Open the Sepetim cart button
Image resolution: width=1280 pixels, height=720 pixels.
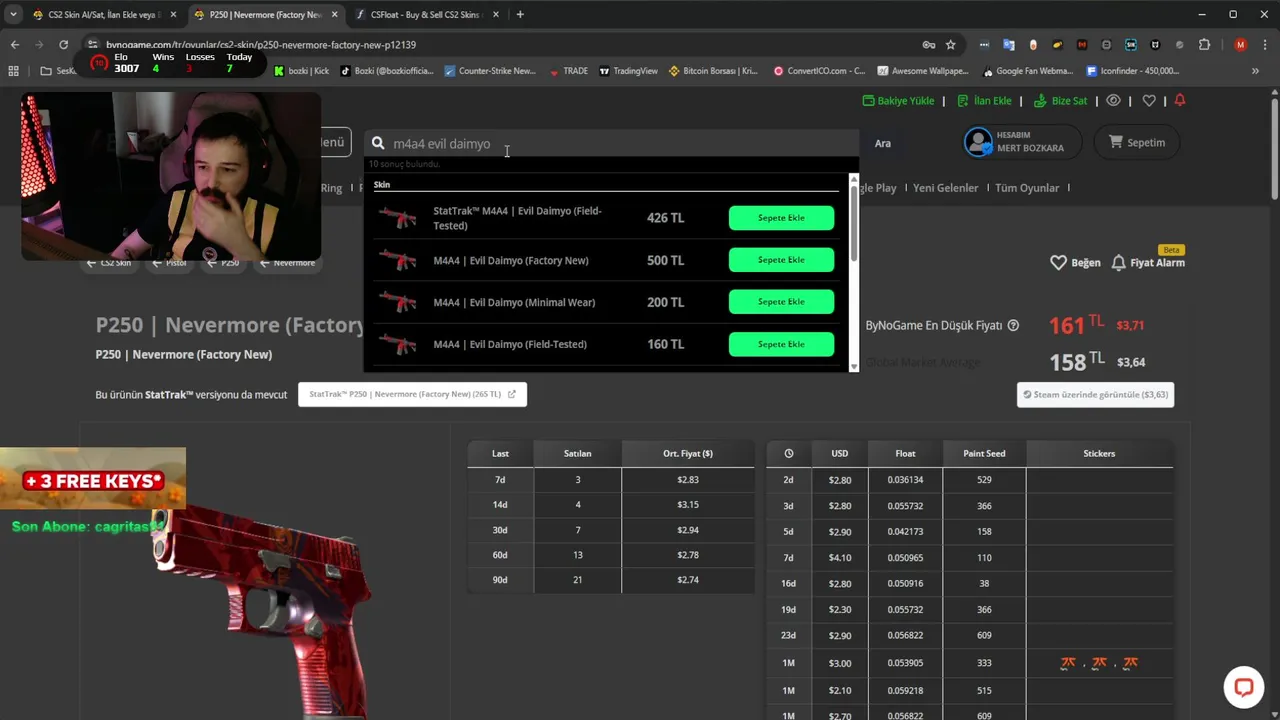coord(1136,142)
